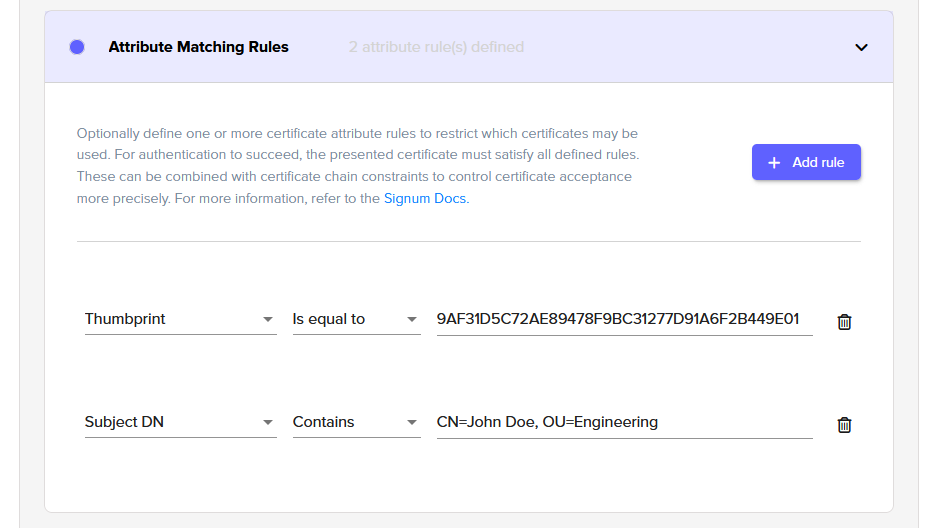Delete the Thumbprint rule with trash icon
This screenshot has height=528, width=937.
click(844, 322)
